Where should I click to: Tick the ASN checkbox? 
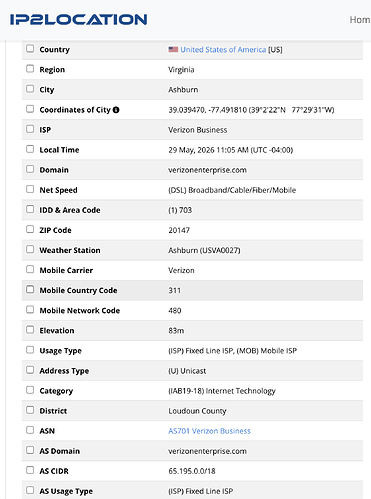[x=30, y=430]
